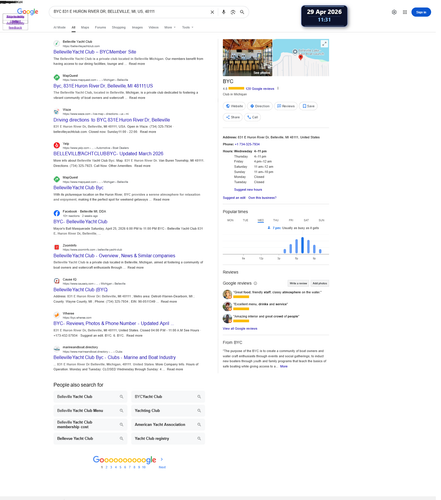Open Driving directions to BYC Waze result

112,120
